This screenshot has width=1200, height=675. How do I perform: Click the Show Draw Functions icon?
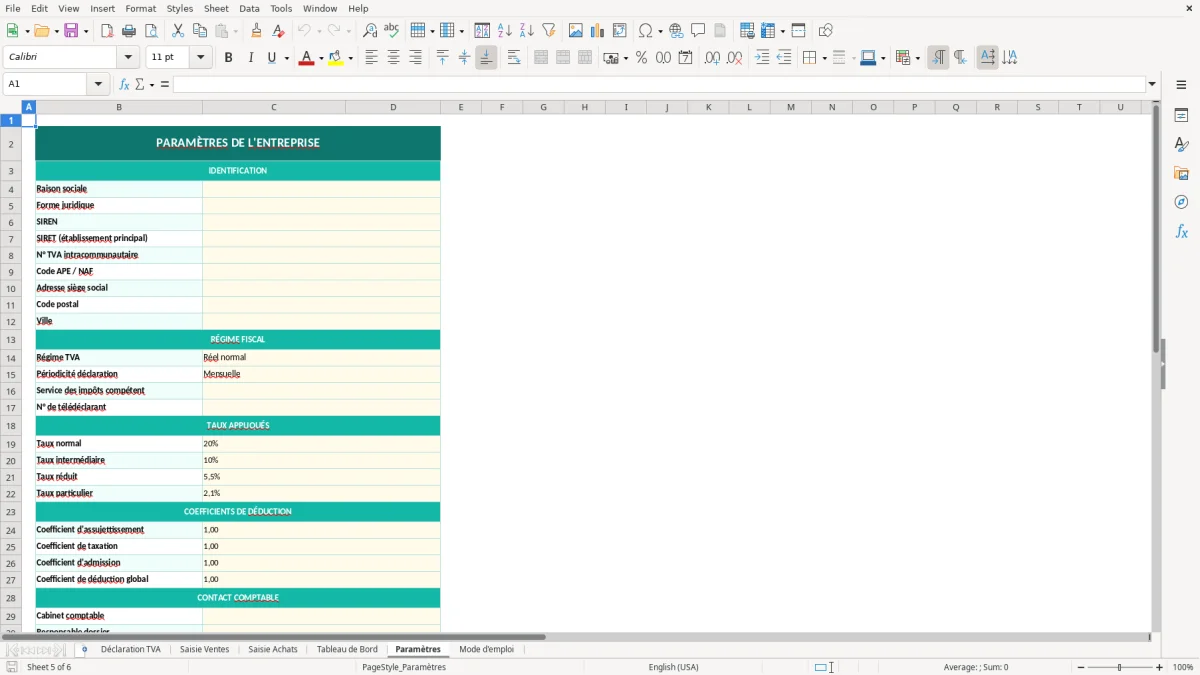point(826,31)
